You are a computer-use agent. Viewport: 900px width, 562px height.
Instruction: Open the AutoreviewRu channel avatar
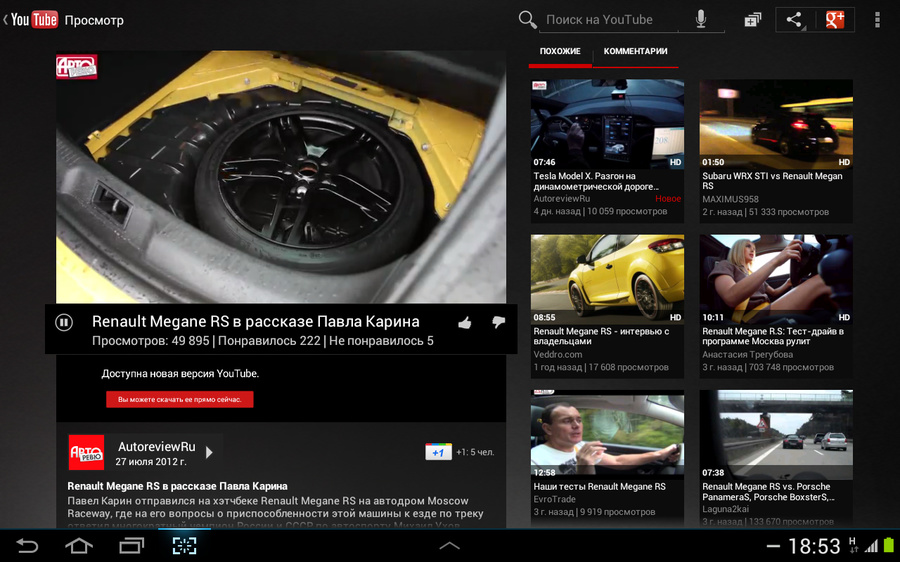(x=86, y=452)
